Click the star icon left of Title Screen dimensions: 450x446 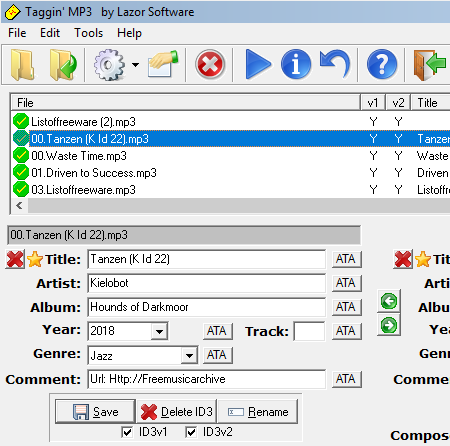(35, 259)
